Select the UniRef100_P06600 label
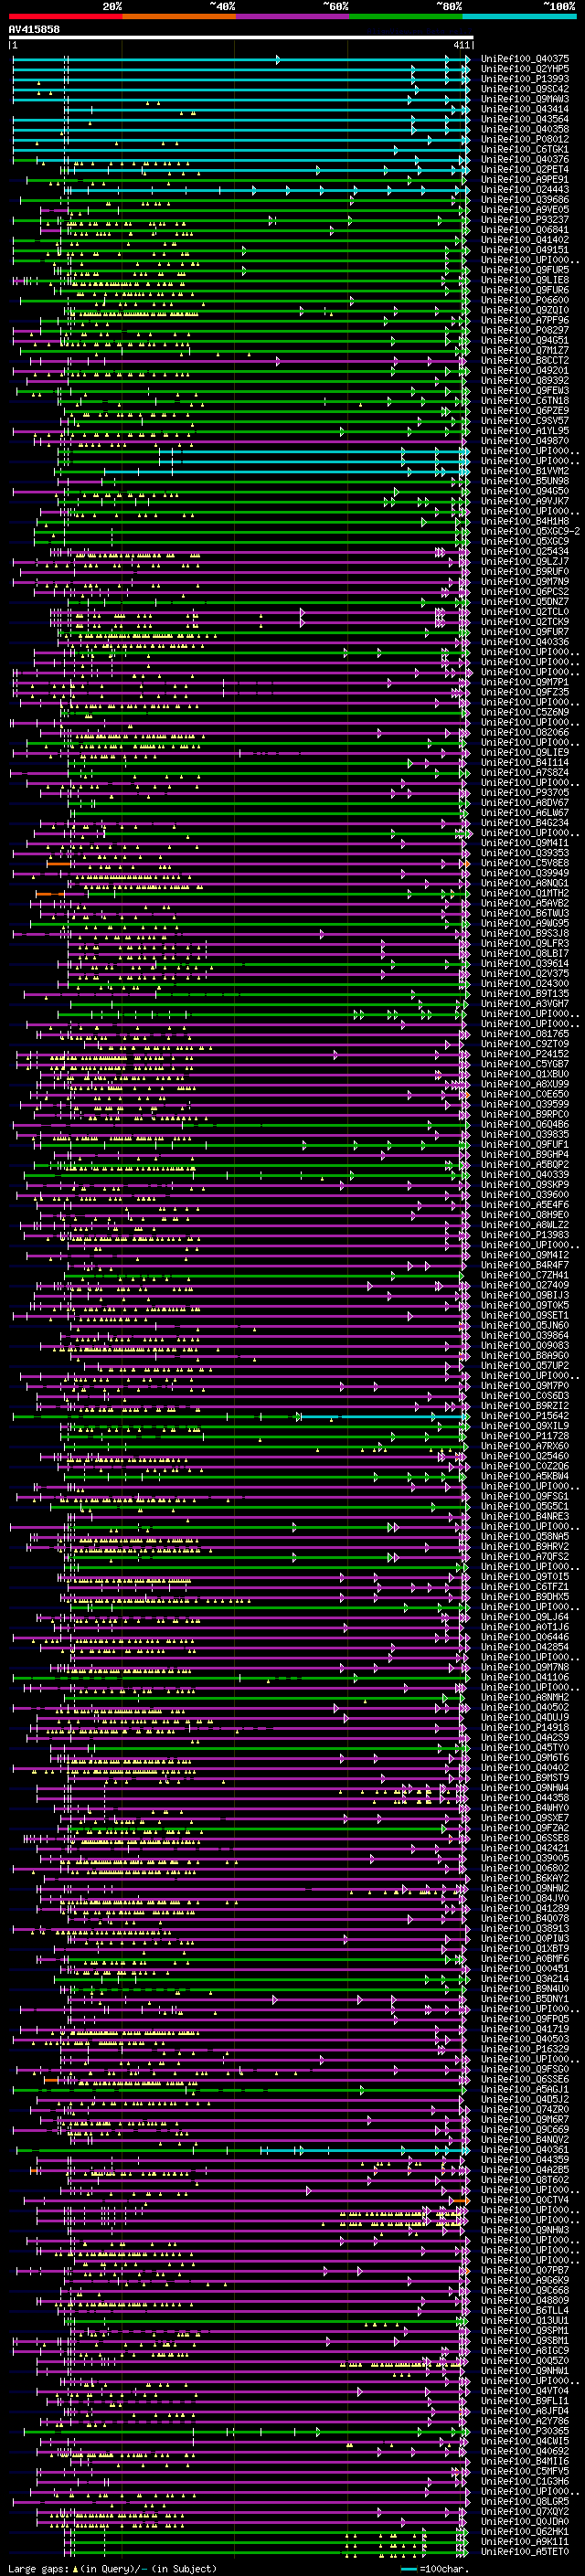585x2576 pixels. click(525, 300)
